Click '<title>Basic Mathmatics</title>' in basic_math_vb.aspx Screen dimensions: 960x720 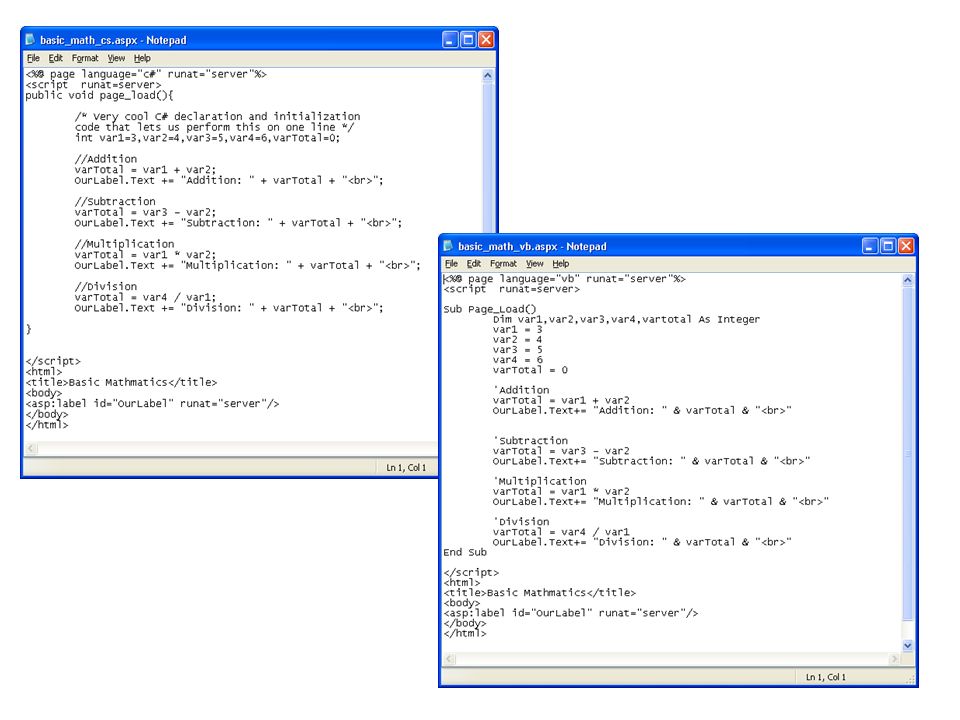539,593
